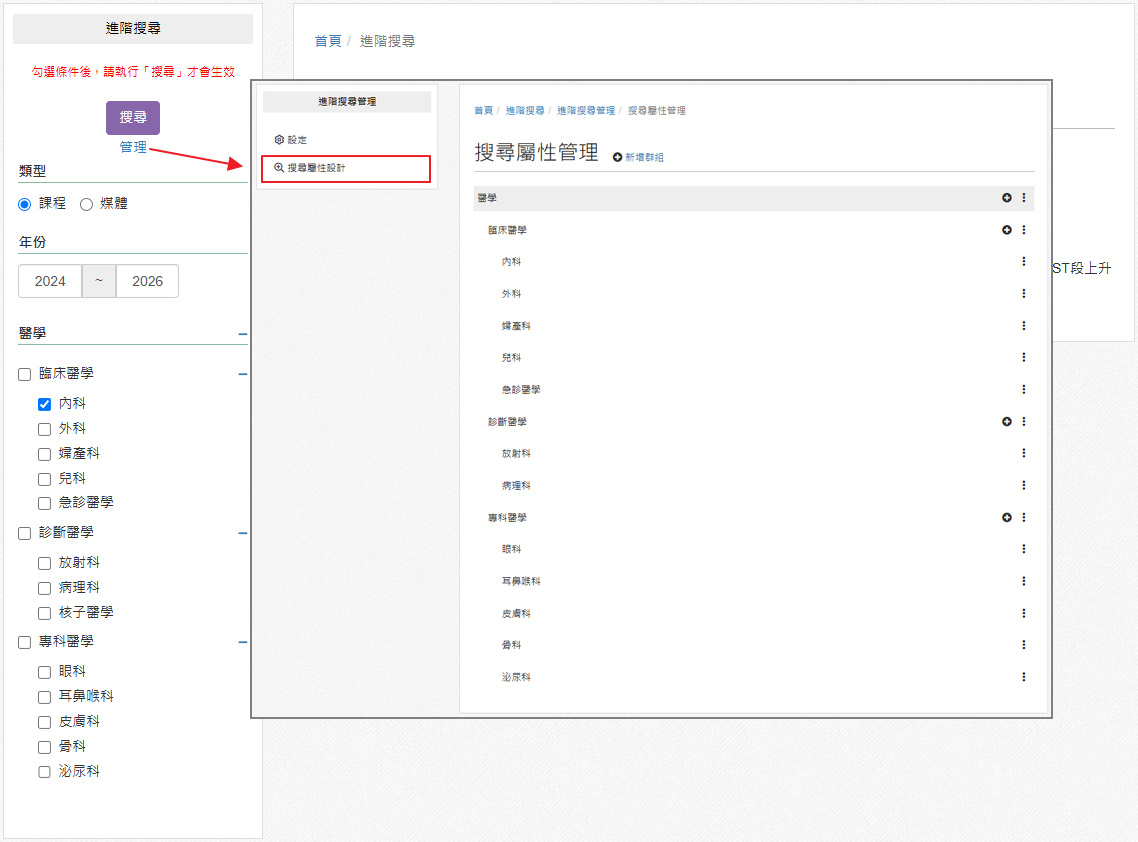Screen dimensions: 1138x842
Task: Open the 管理 link under search button
Action: click(x=133, y=147)
